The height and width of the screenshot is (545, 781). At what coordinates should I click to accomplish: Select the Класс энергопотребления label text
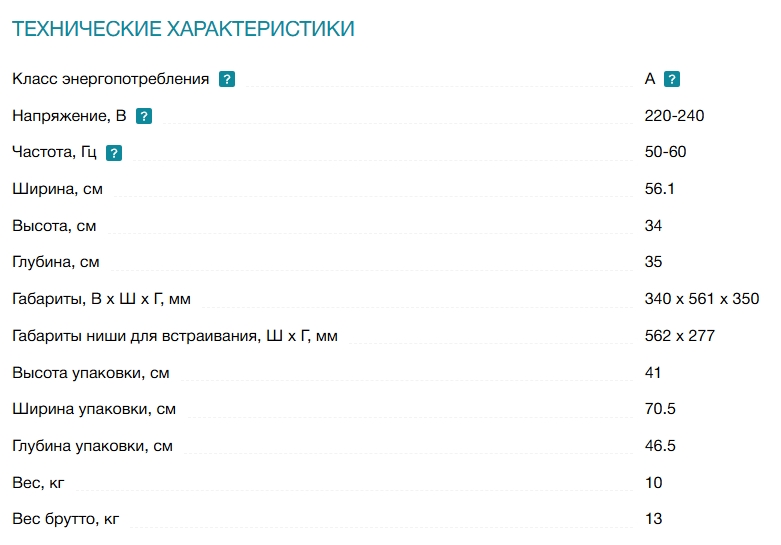[111, 79]
